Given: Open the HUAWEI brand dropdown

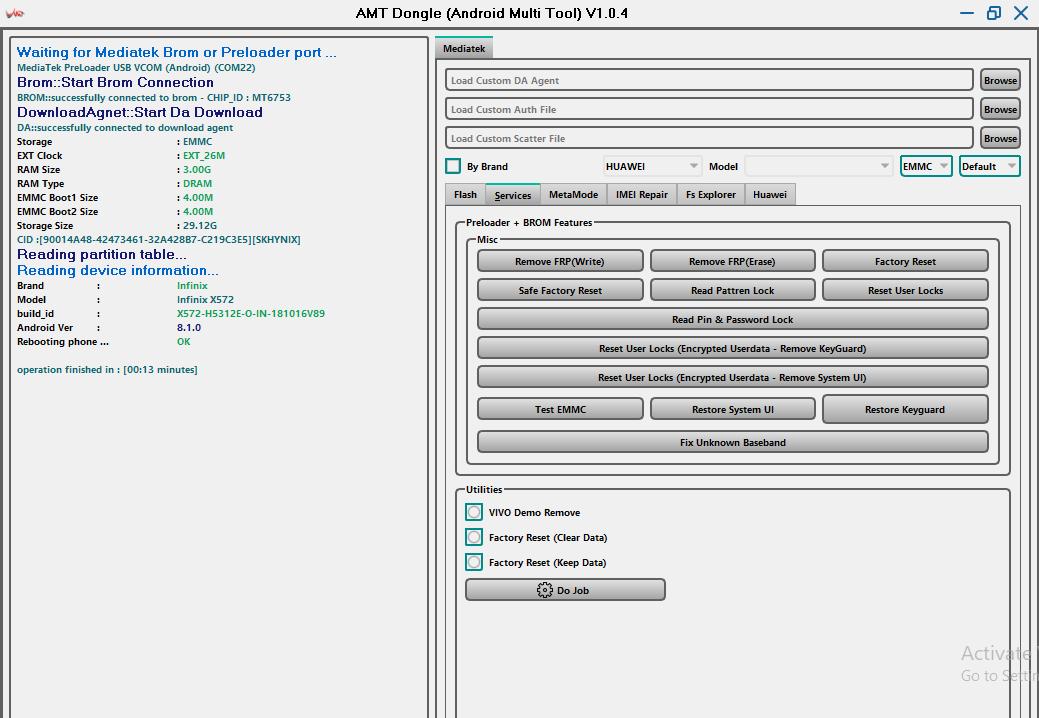Looking at the screenshot, I should pos(652,166).
